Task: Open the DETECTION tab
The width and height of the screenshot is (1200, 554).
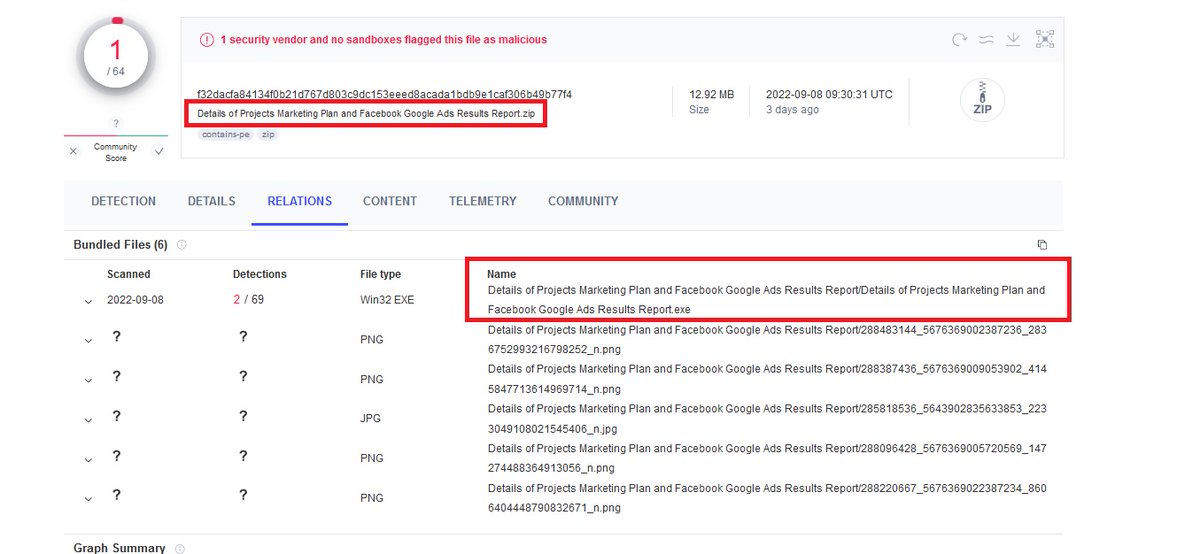Action: coord(123,201)
